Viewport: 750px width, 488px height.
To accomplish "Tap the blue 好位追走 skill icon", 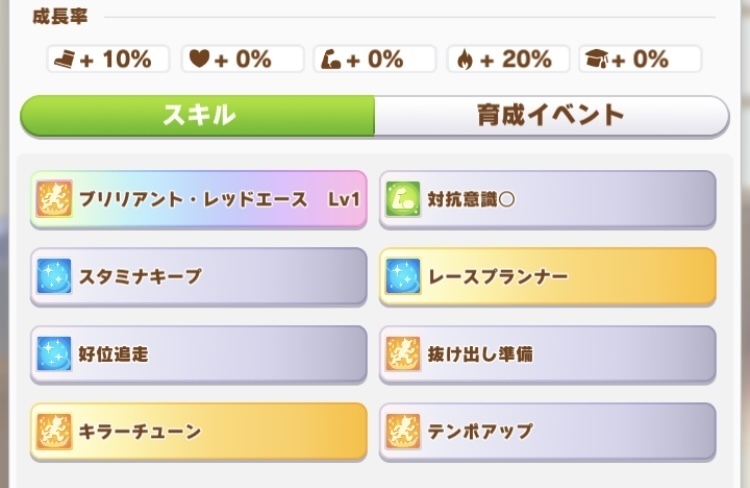I will click(54, 354).
